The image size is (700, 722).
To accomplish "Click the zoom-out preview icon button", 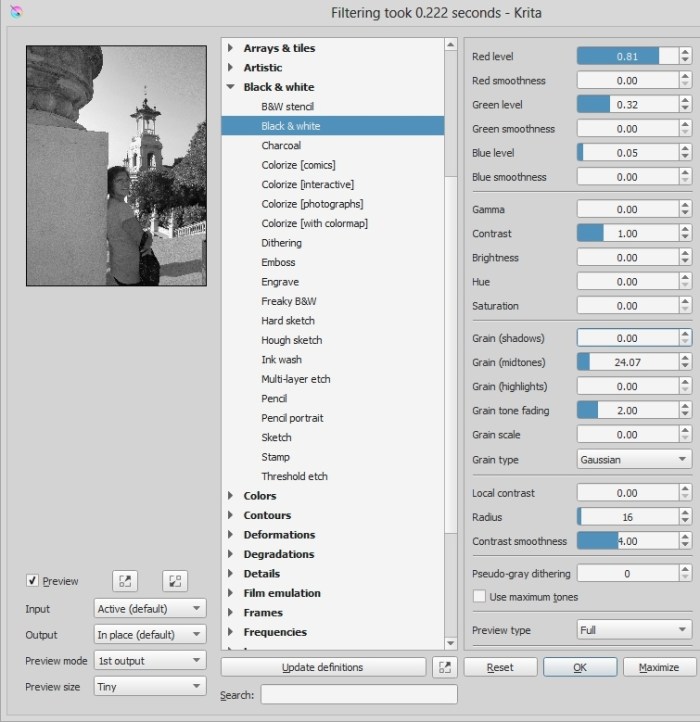I will [x=173, y=581].
